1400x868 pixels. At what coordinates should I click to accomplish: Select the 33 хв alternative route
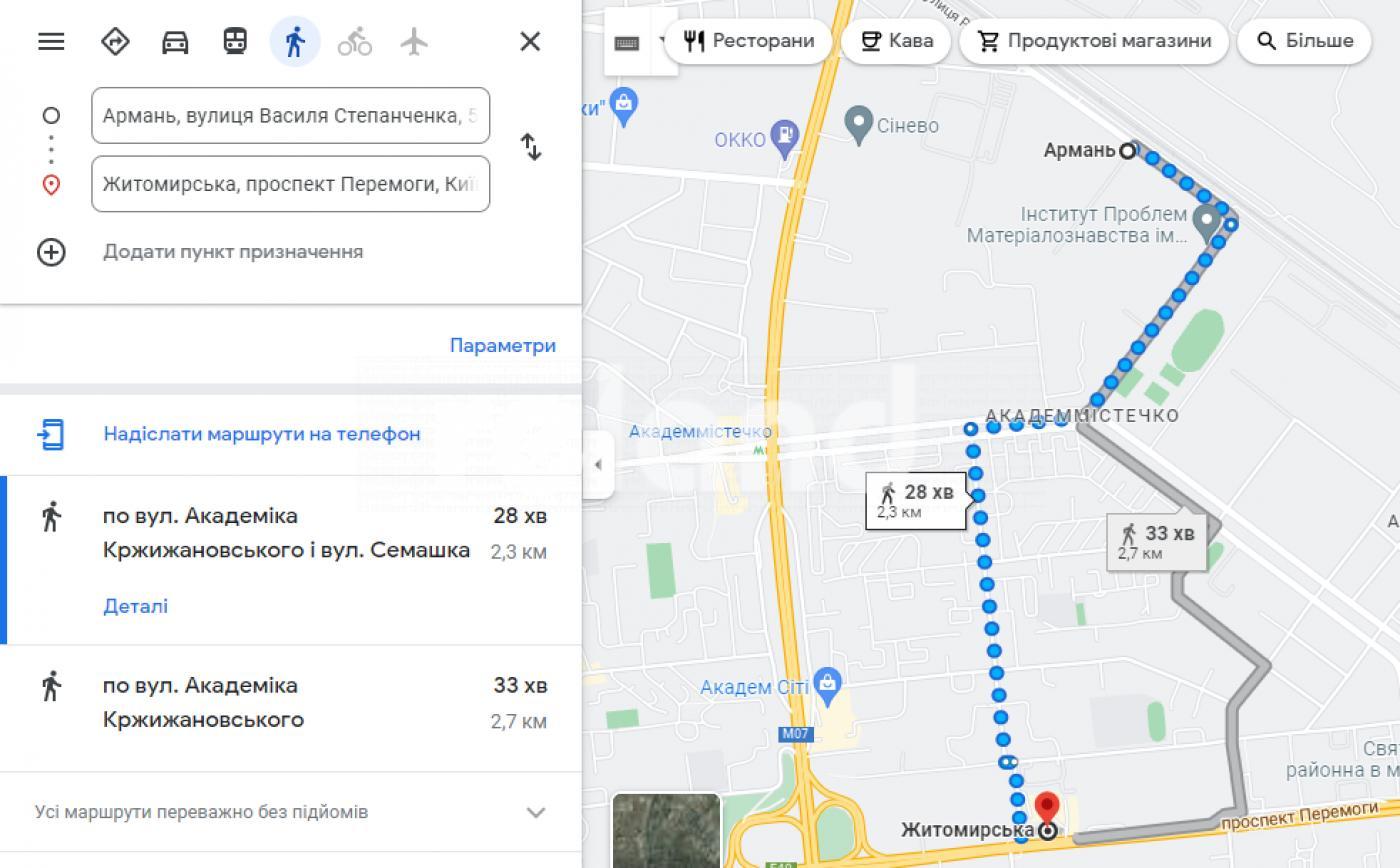click(290, 708)
